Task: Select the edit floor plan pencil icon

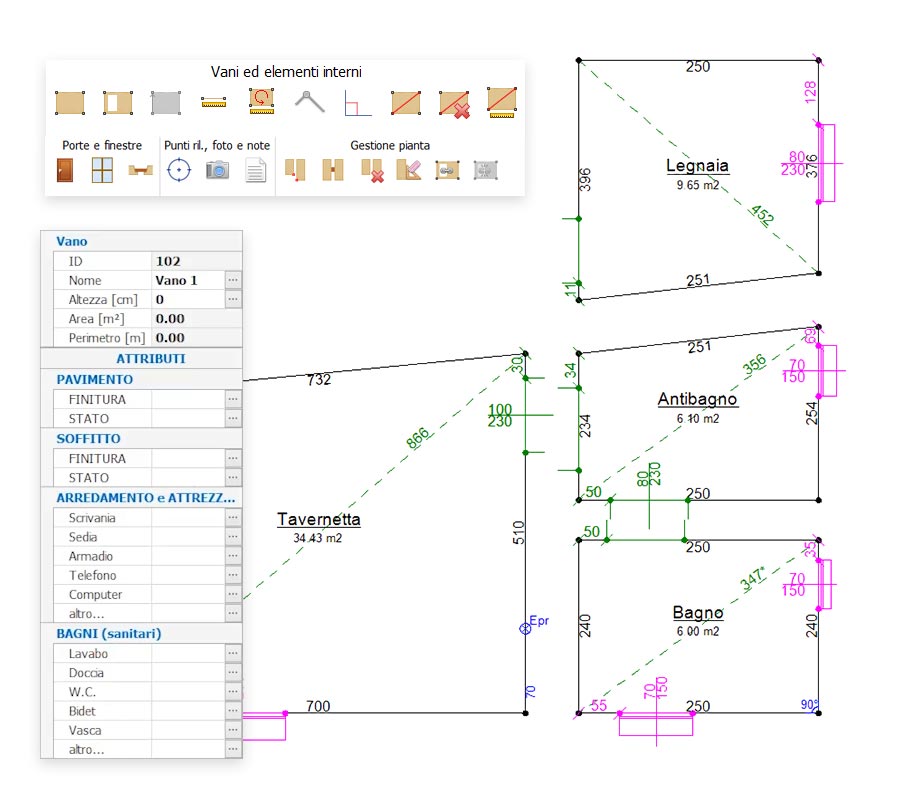Action: tap(409, 170)
